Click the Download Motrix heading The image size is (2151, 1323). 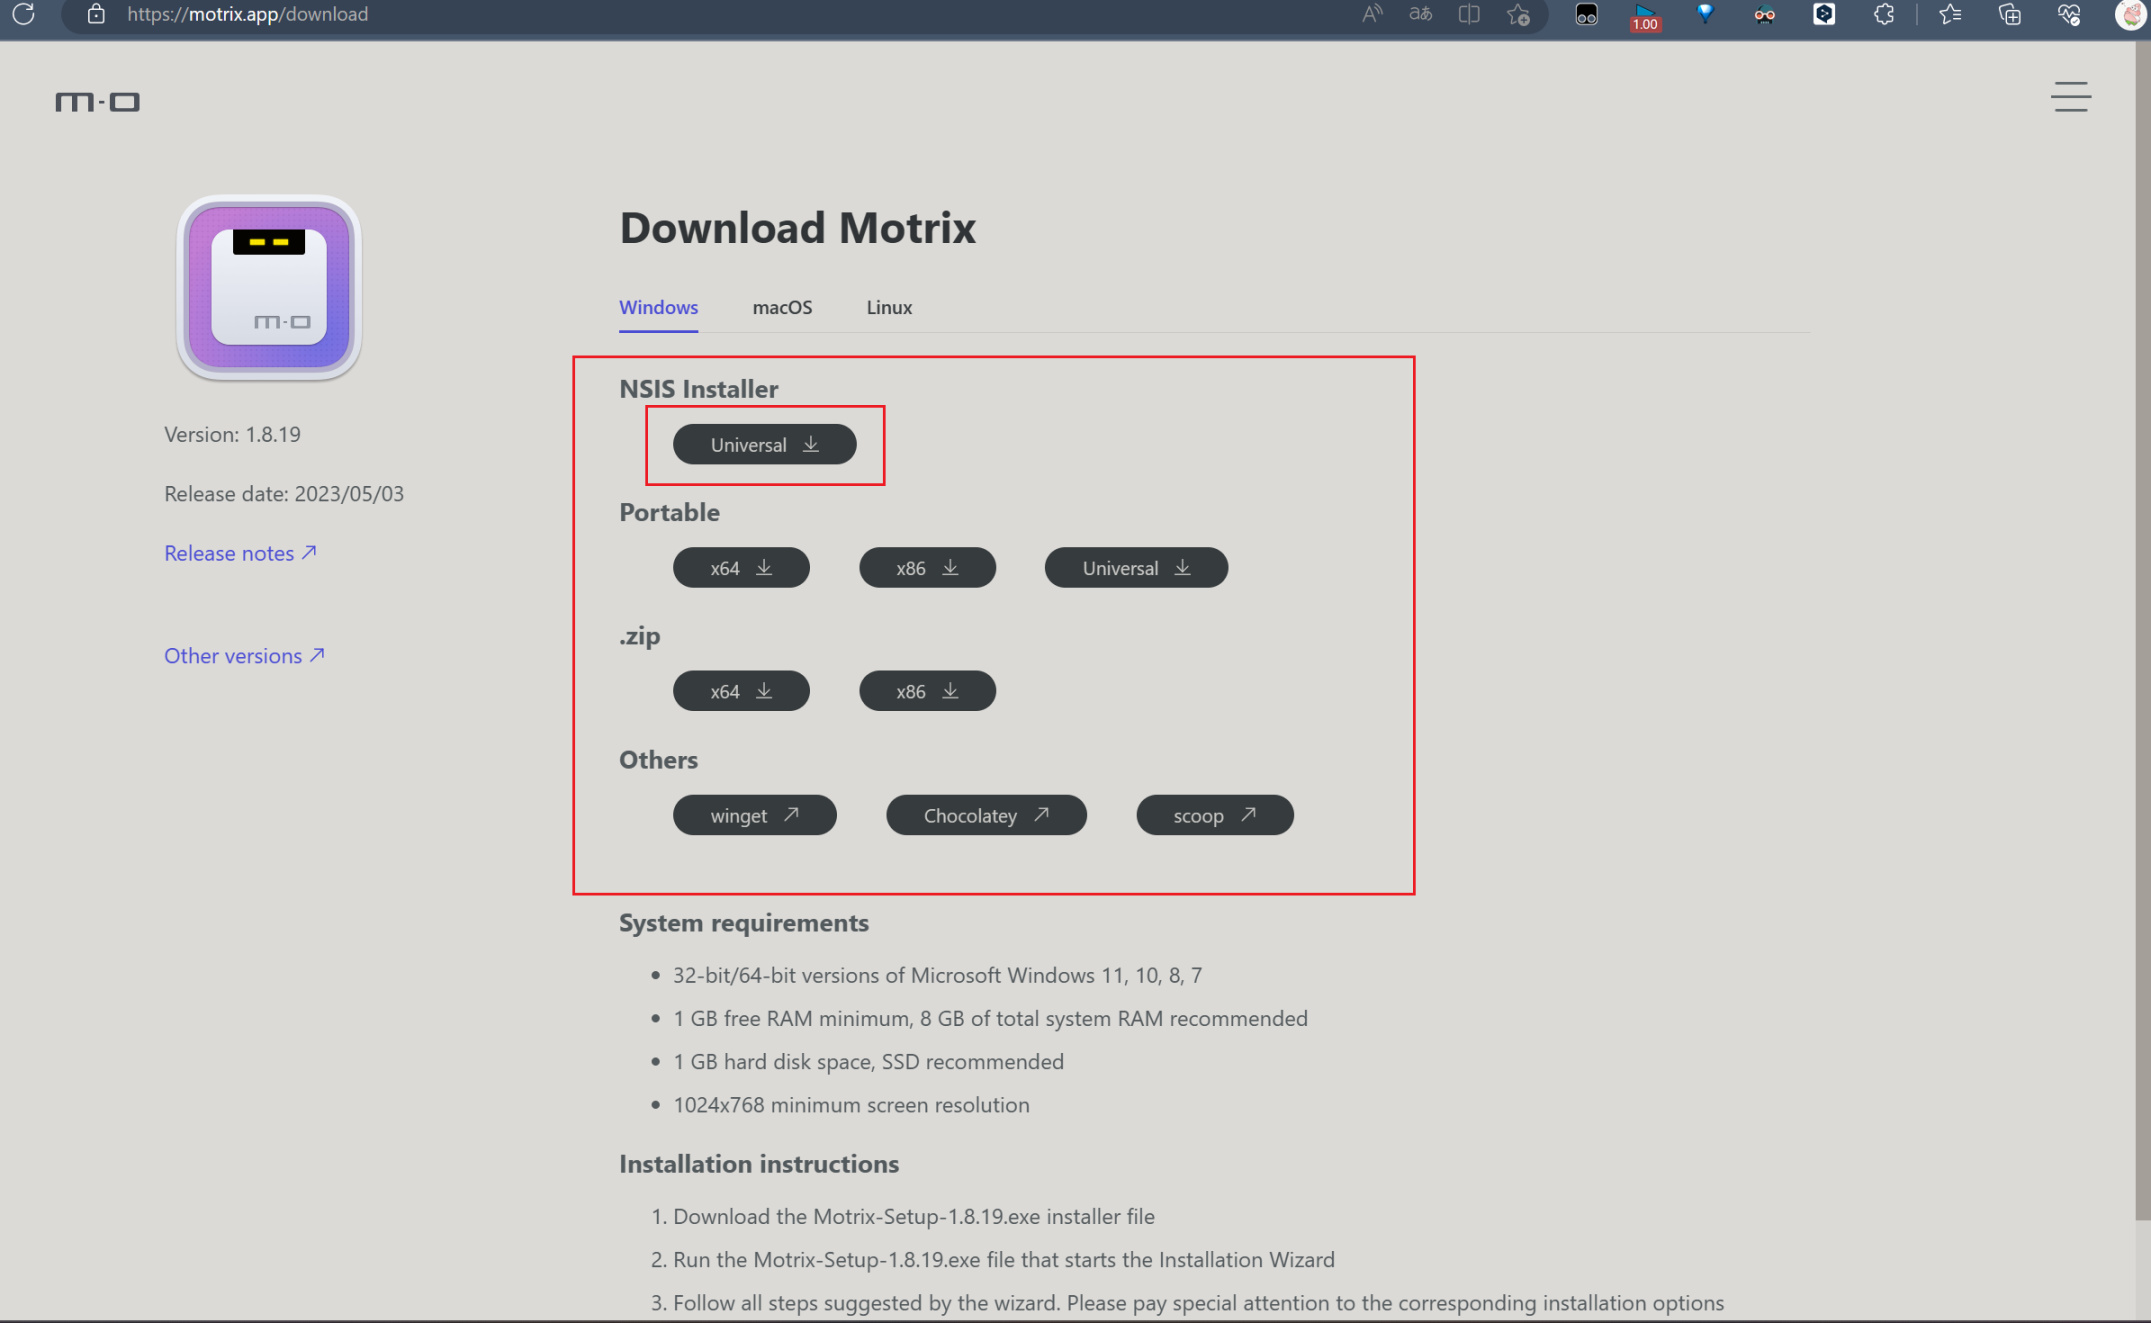(x=797, y=227)
